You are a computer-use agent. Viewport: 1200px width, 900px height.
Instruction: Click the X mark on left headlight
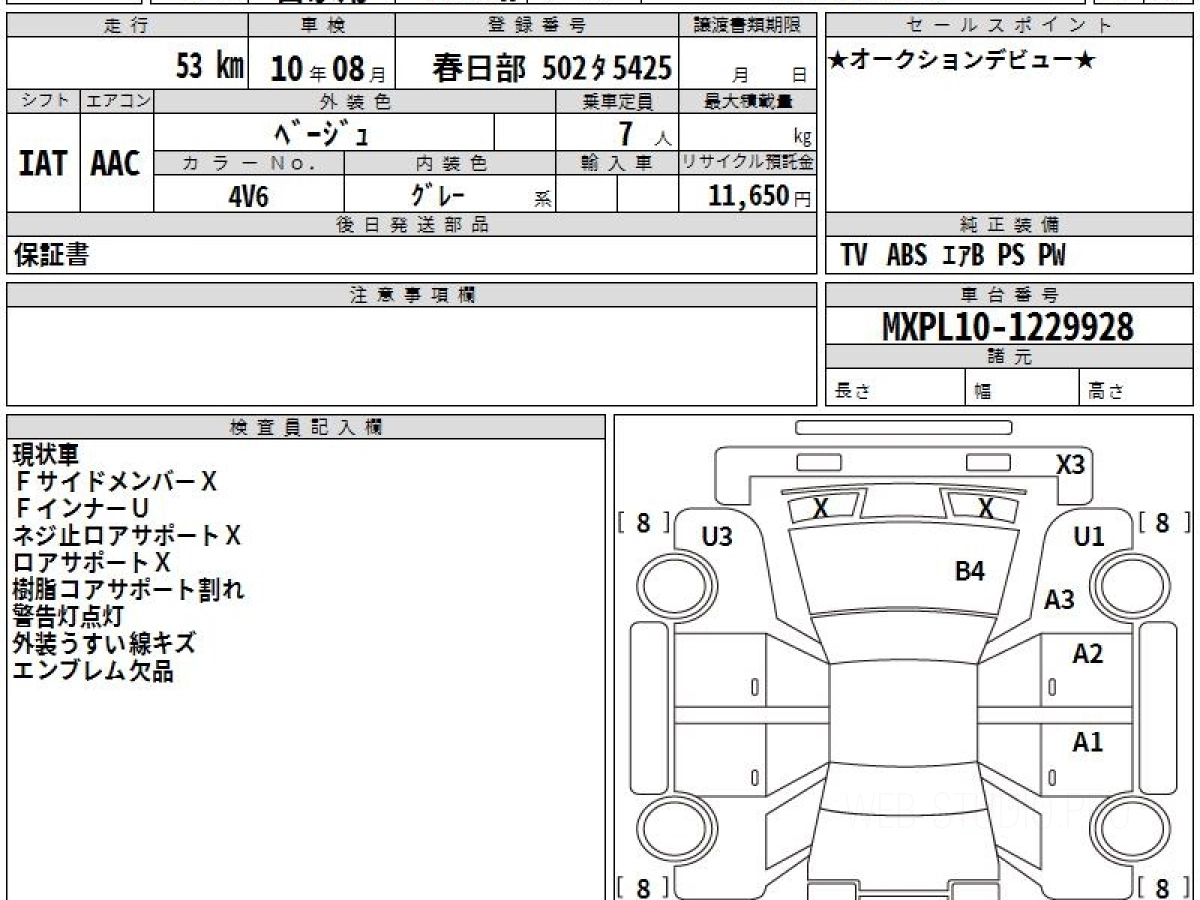(821, 509)
